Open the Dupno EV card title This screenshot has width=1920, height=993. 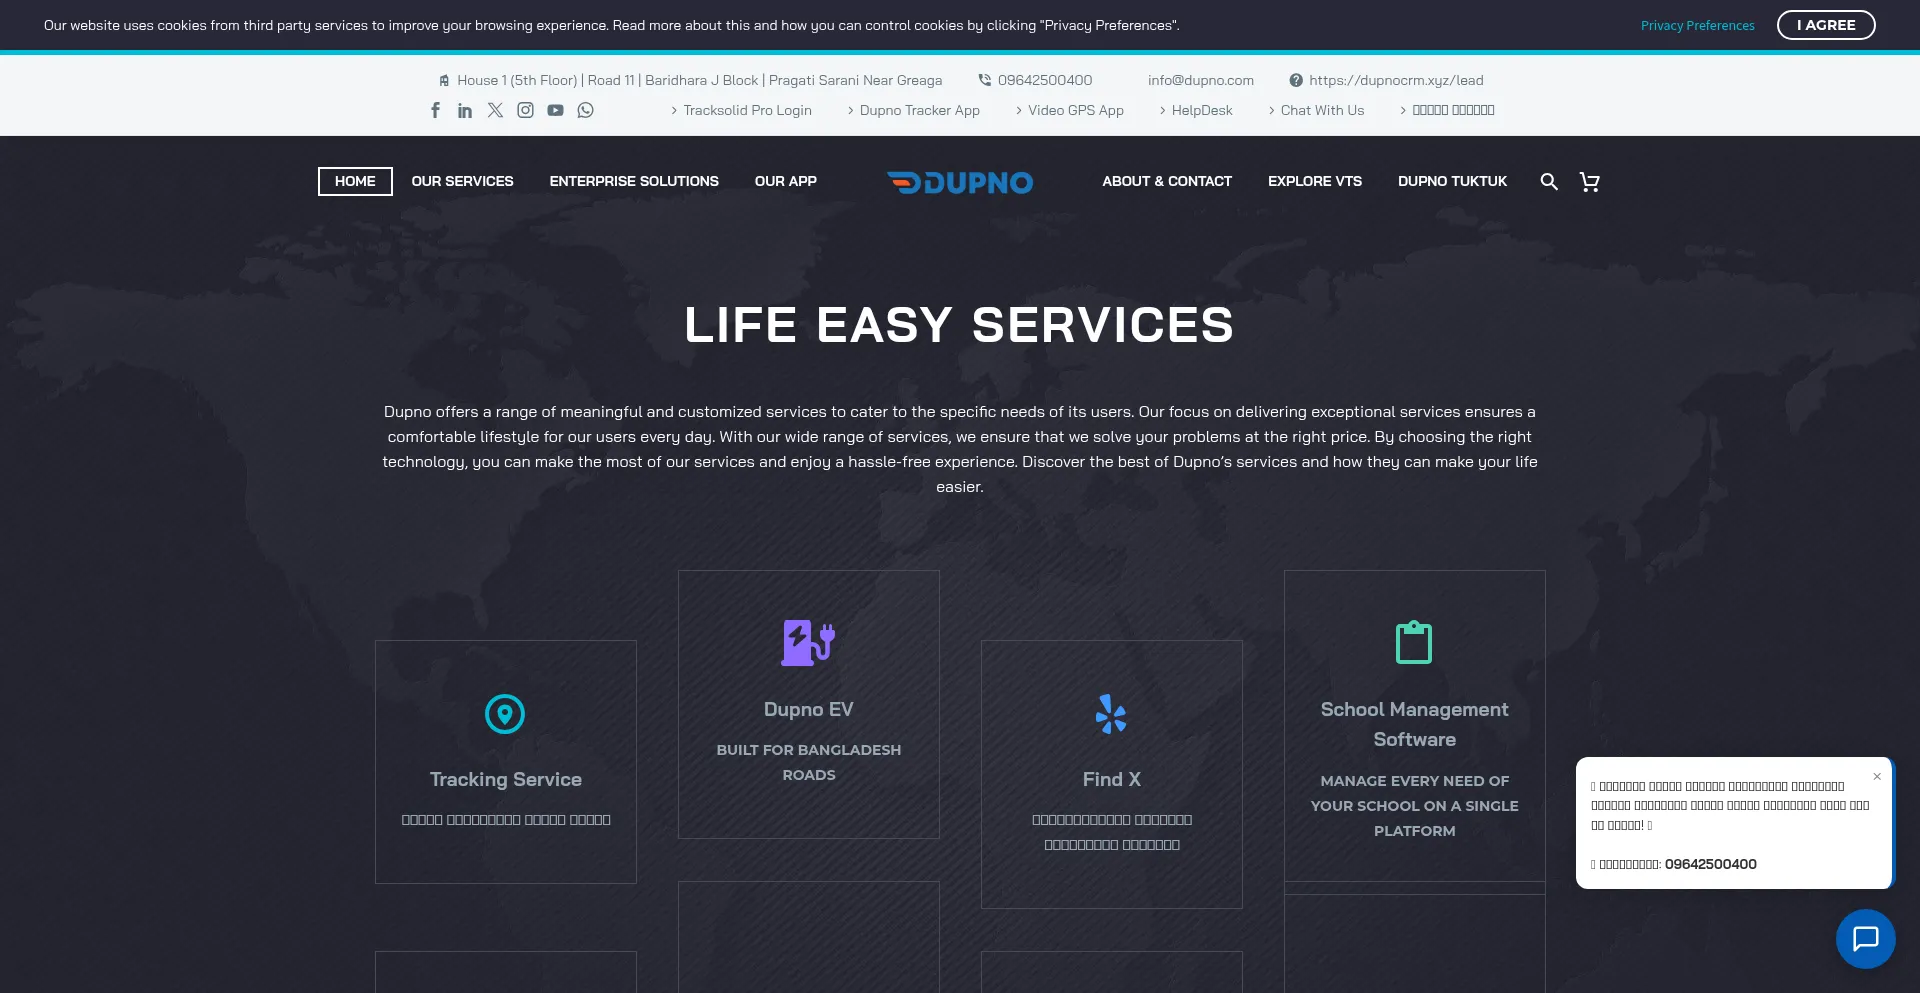click(808, 709)
